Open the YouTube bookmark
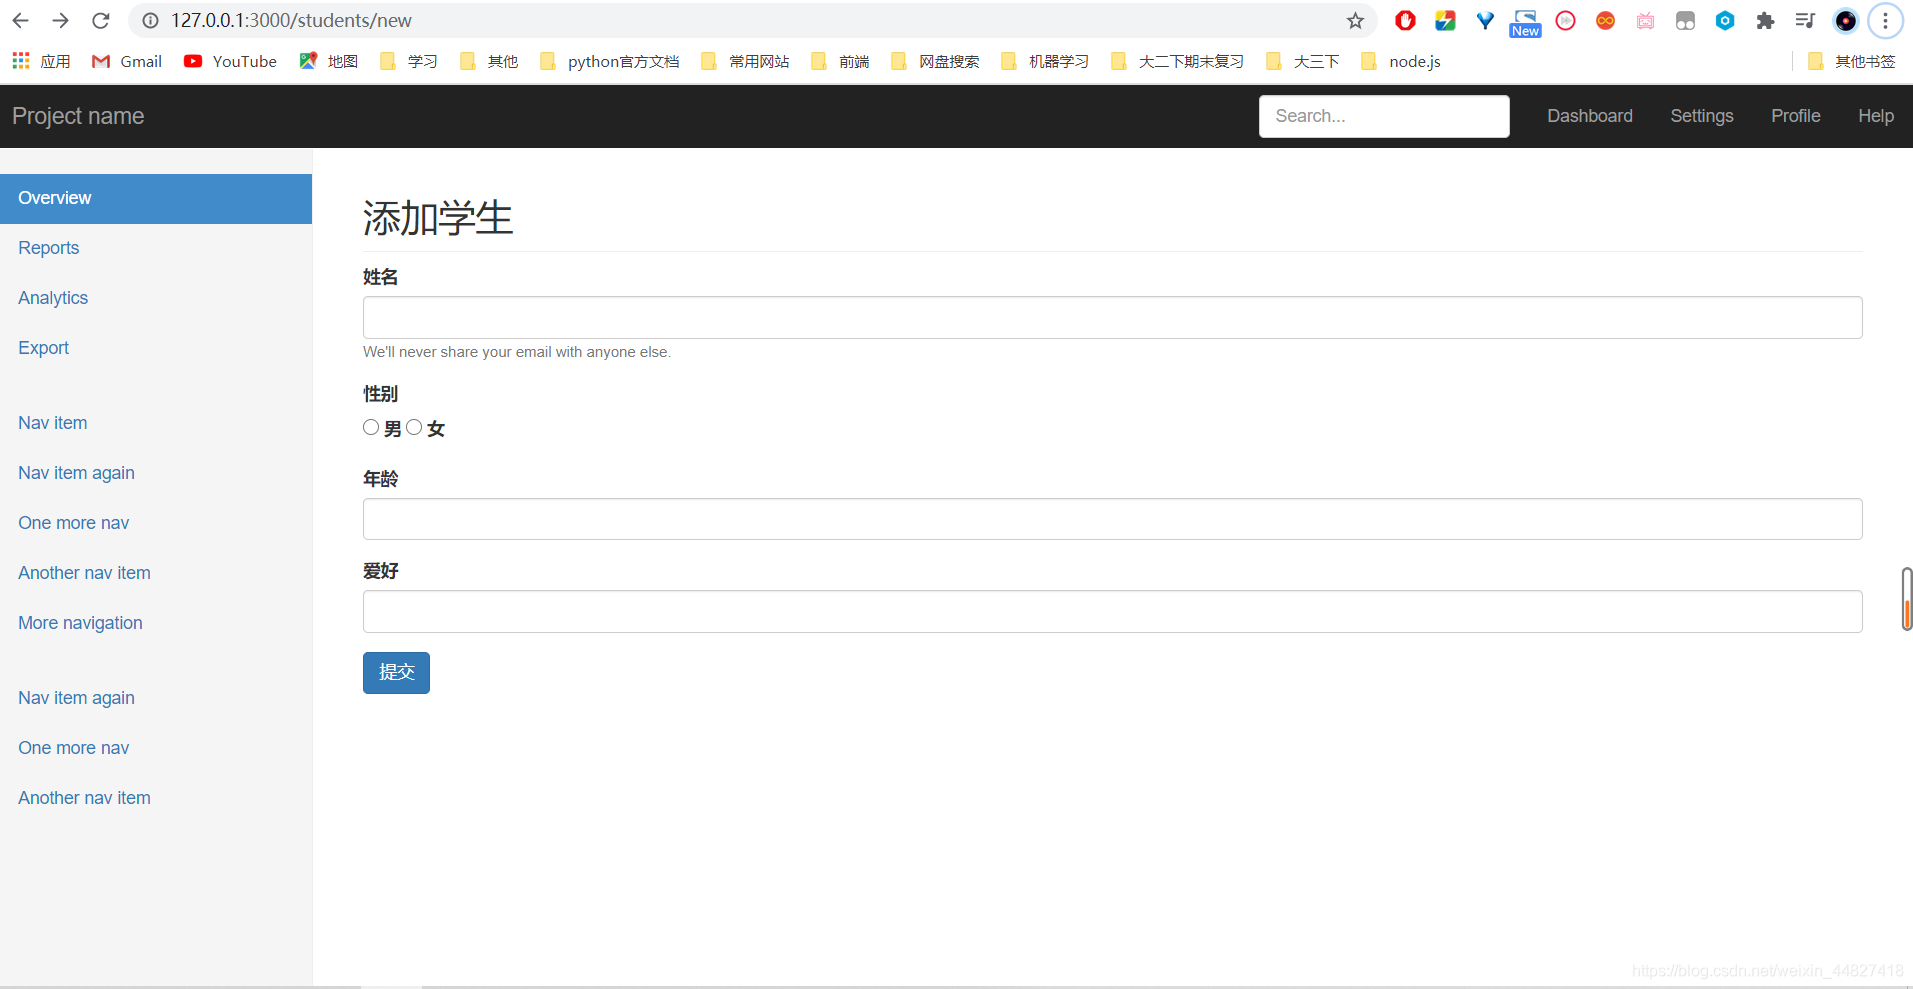This screenshot has width=1913, height=989. (230, 61)
